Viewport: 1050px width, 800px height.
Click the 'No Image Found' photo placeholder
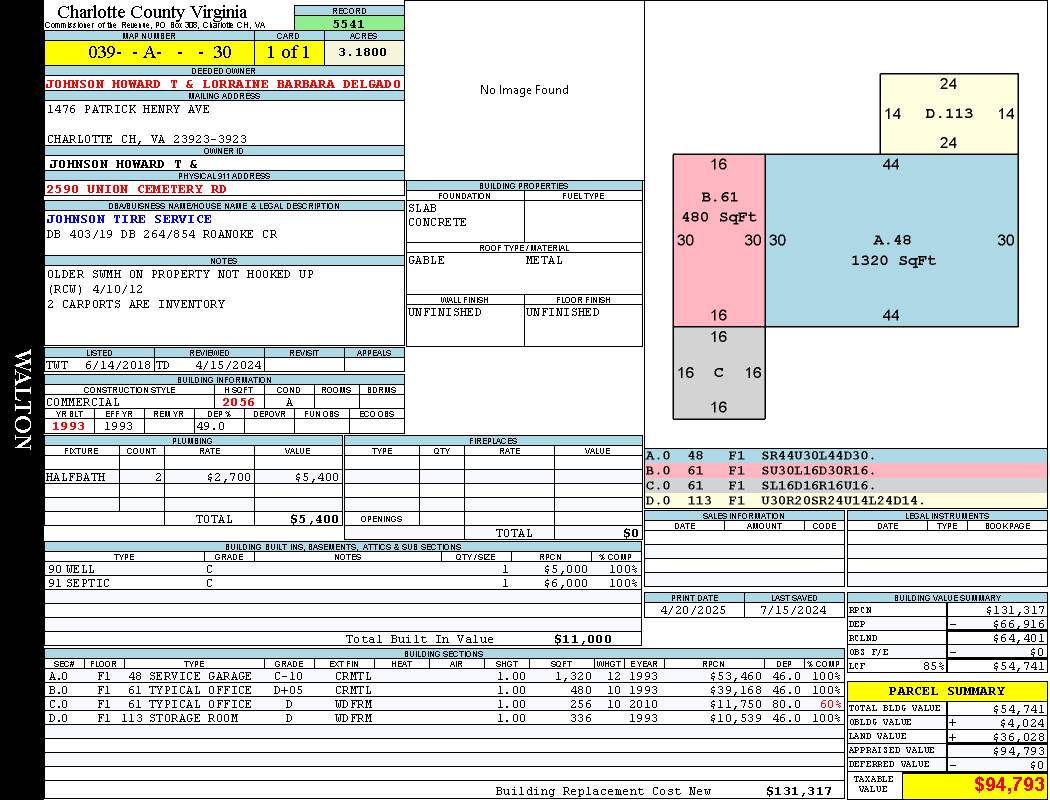pos(524,90)
